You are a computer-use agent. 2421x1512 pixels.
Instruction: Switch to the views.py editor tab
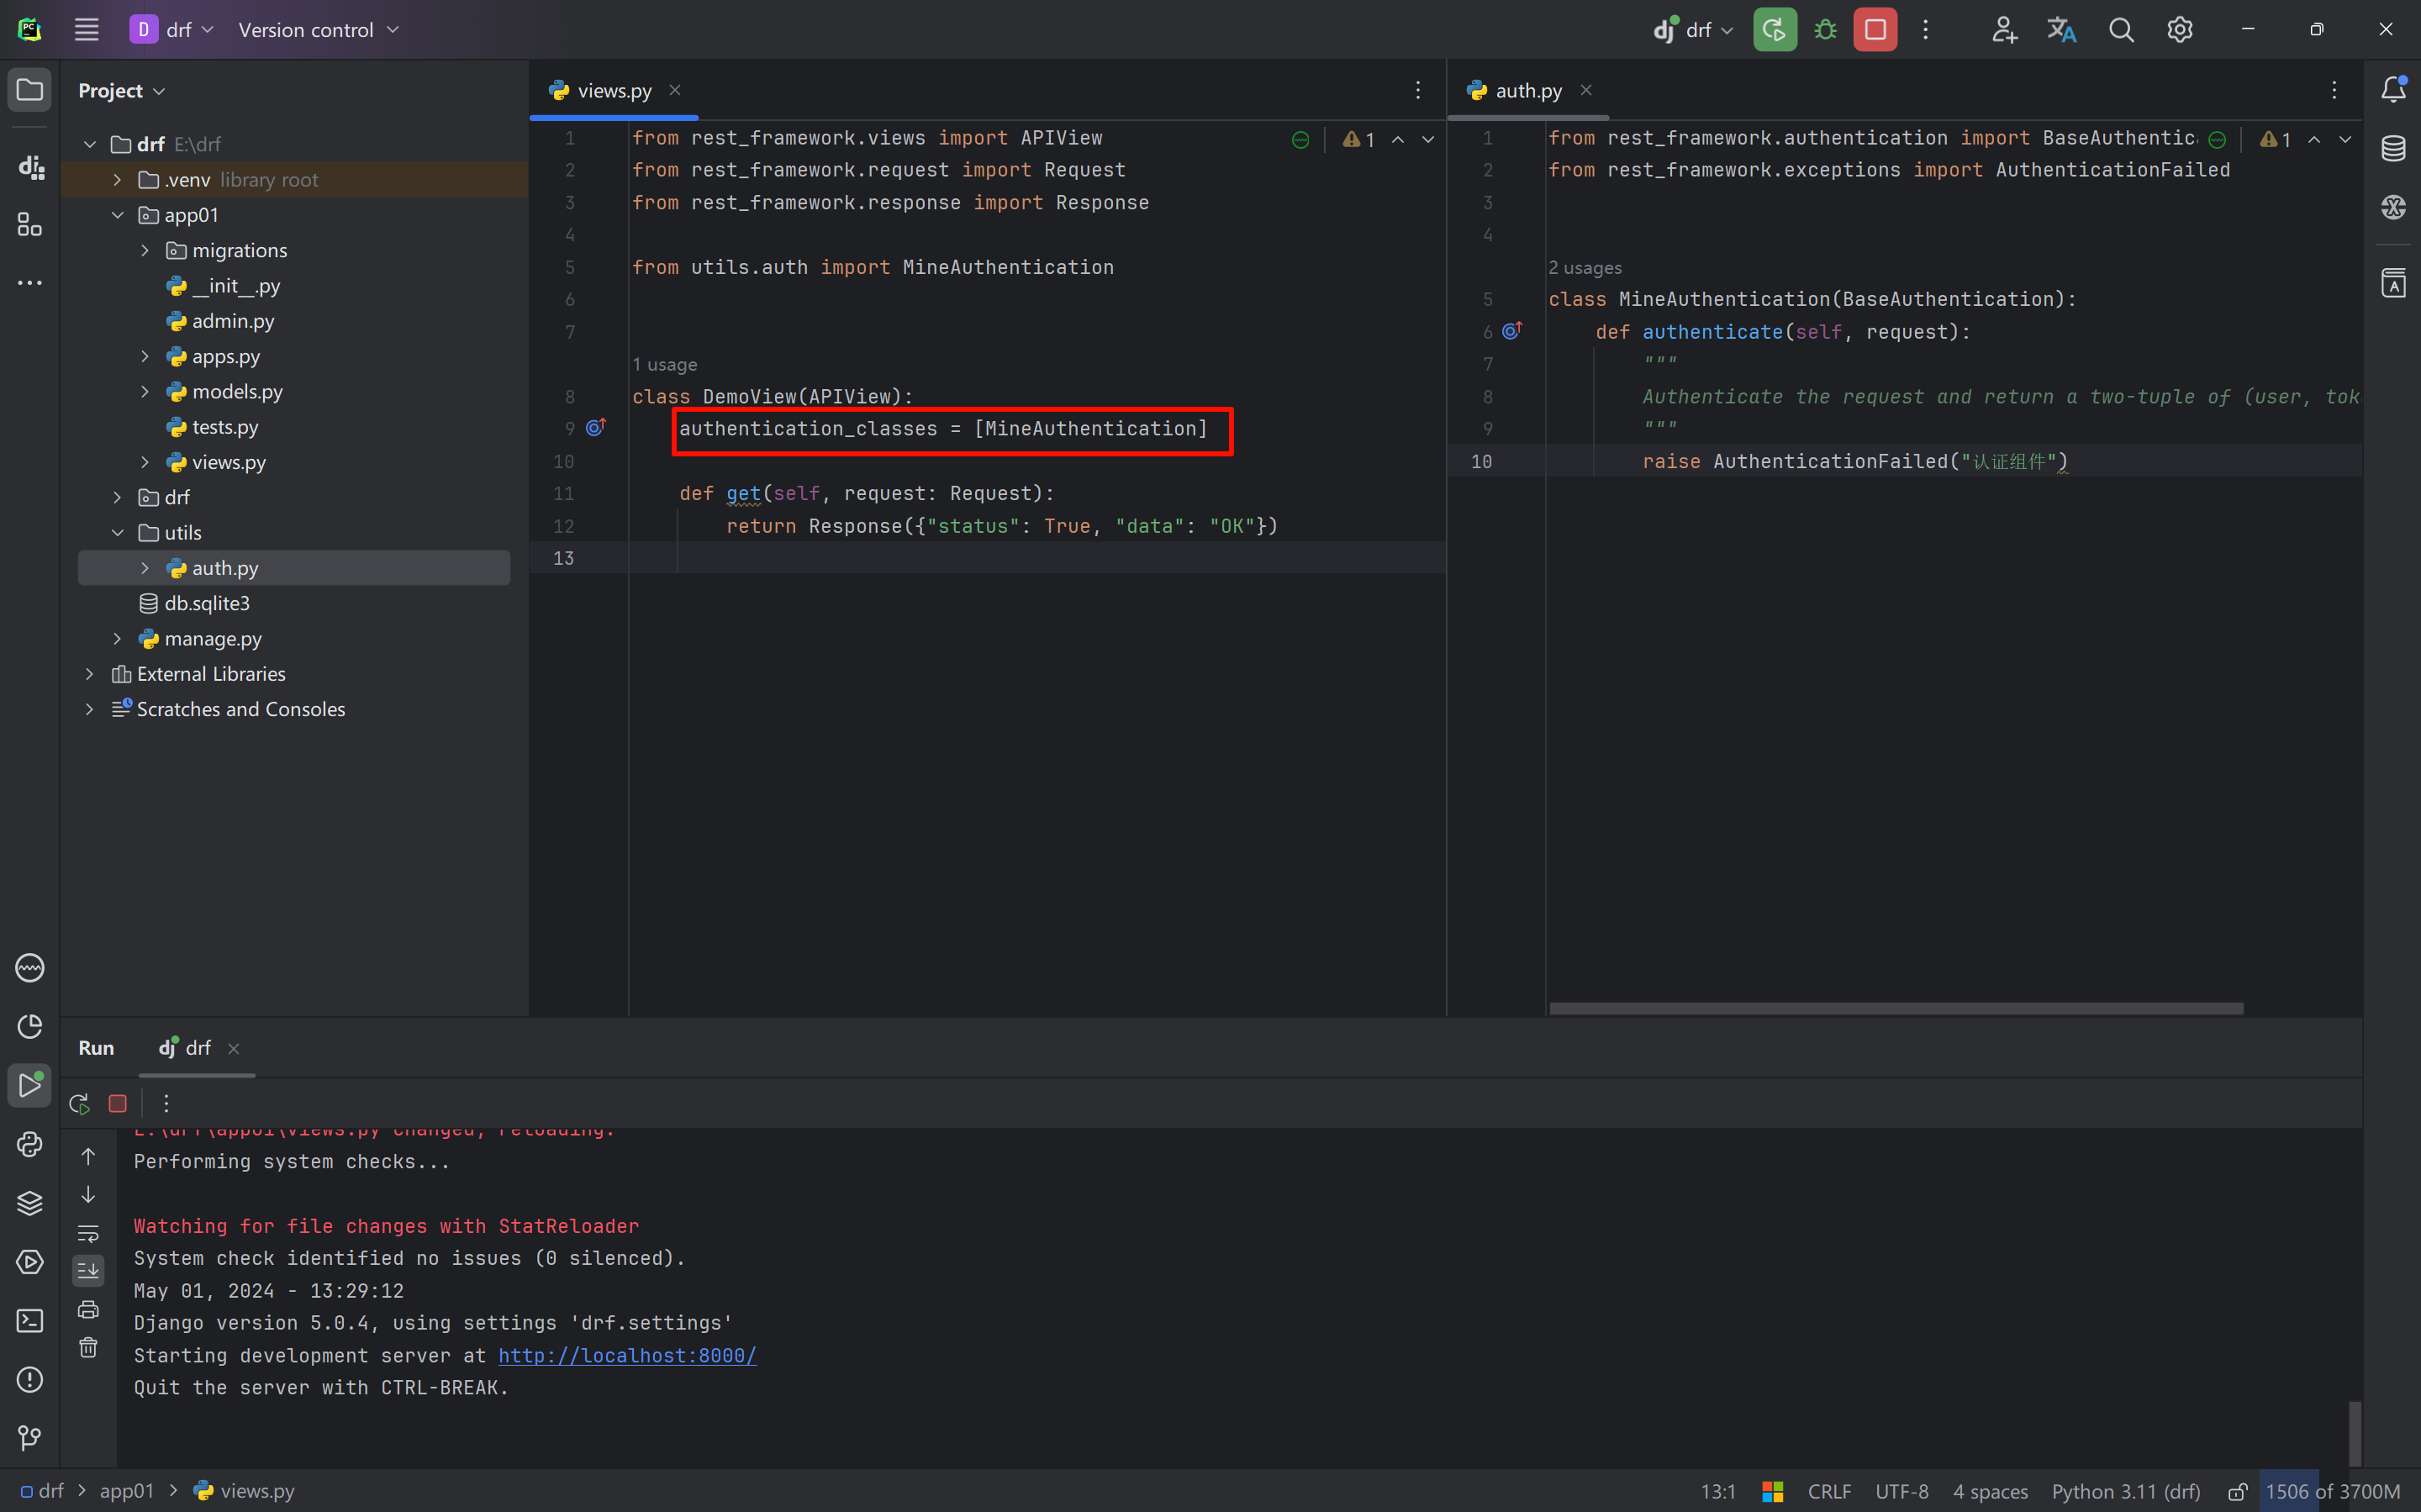614,90
